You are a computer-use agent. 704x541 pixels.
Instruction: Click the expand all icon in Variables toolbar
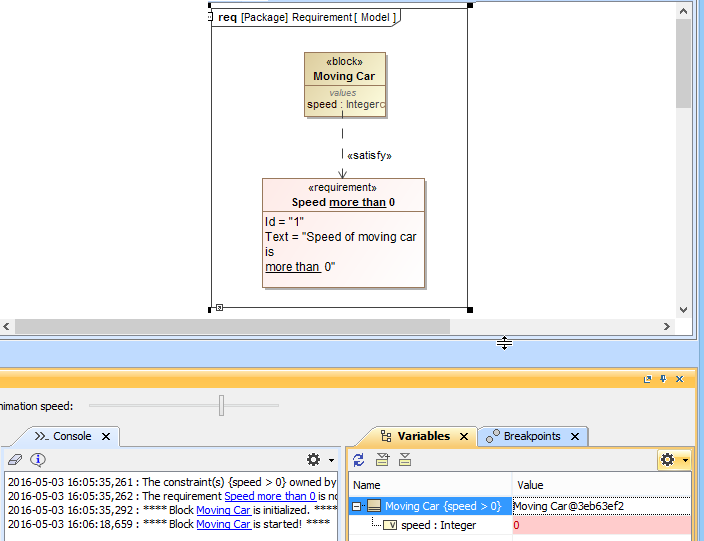pos(382,459)
